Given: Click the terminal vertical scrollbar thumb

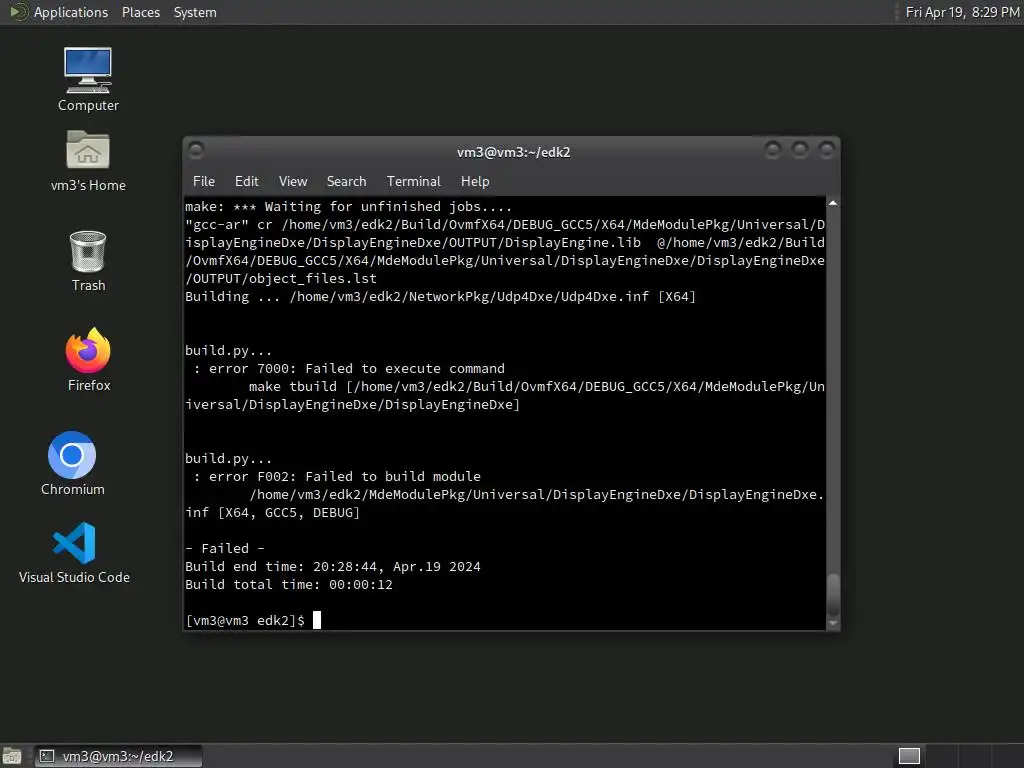Looking at the screenshot, I should pyautogui.click(x=833, y=593).
